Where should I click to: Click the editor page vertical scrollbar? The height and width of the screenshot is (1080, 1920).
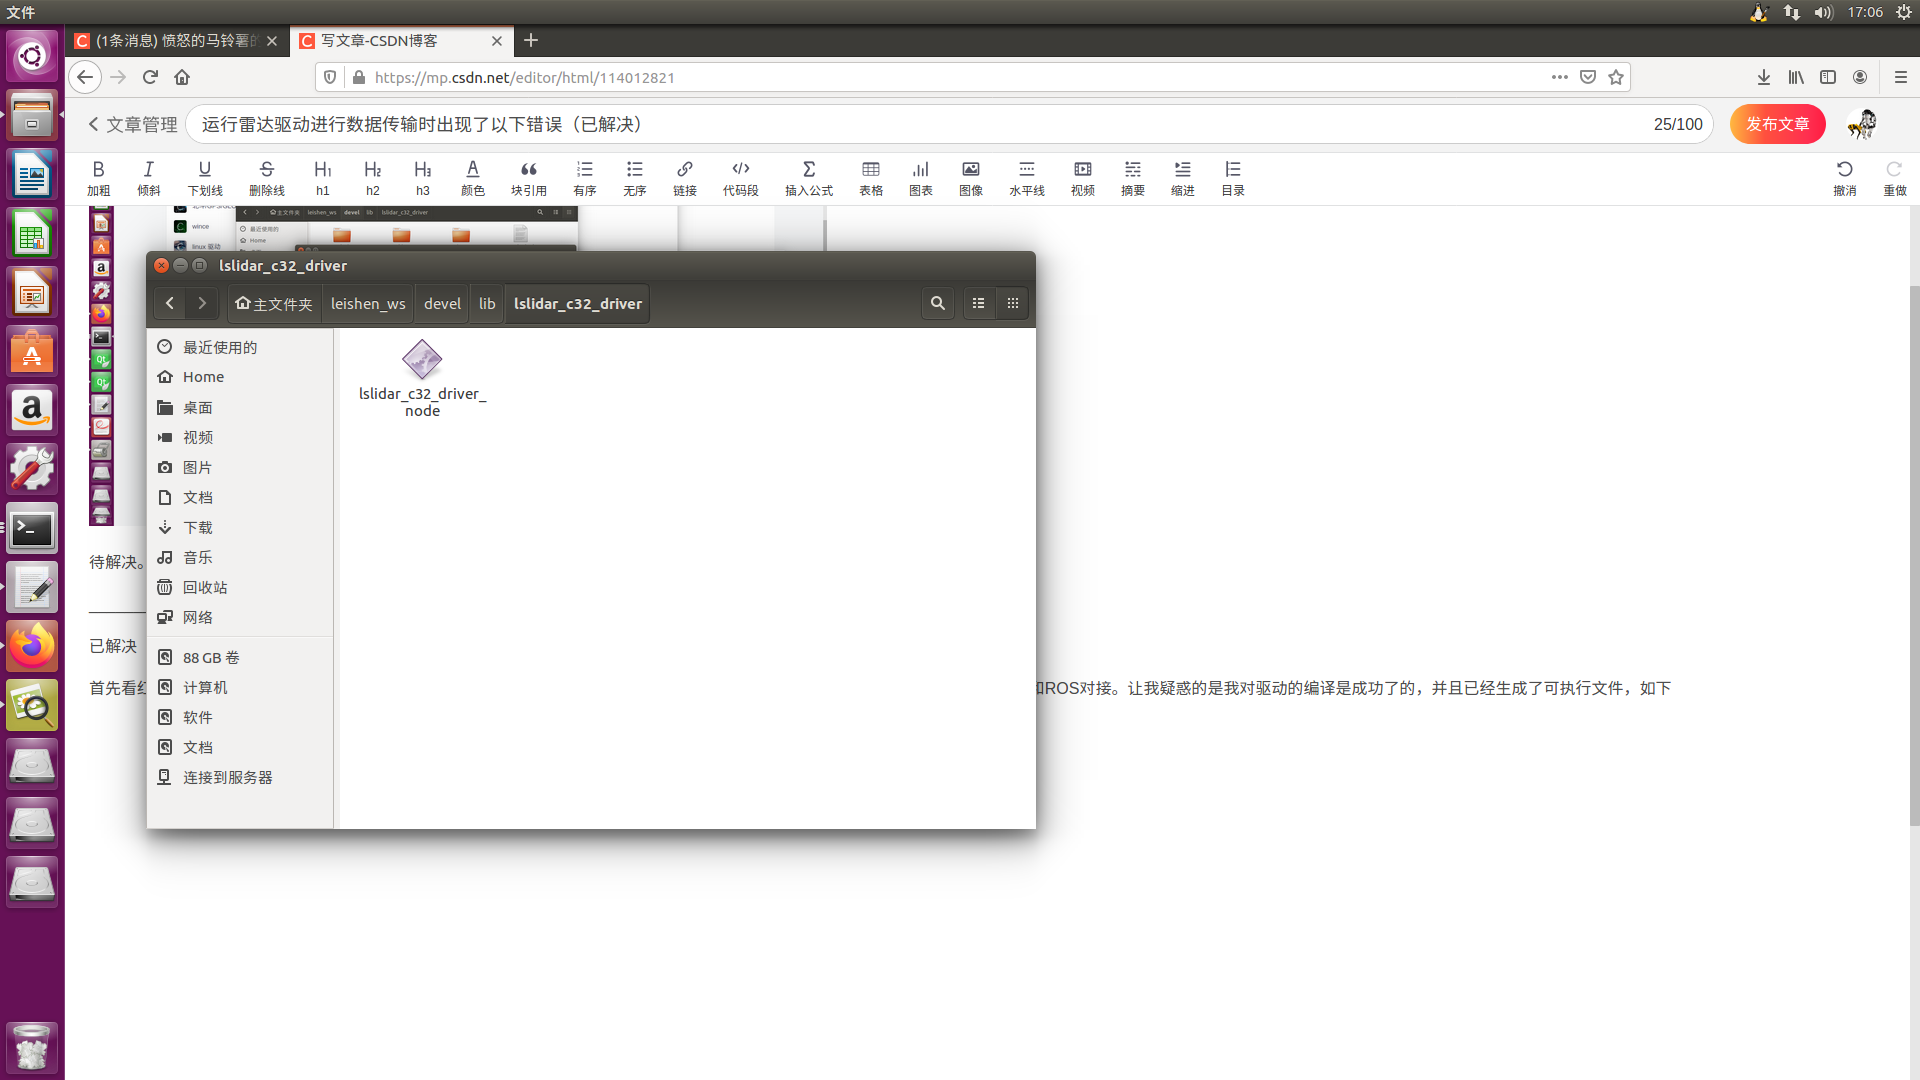pos(1914,555)
